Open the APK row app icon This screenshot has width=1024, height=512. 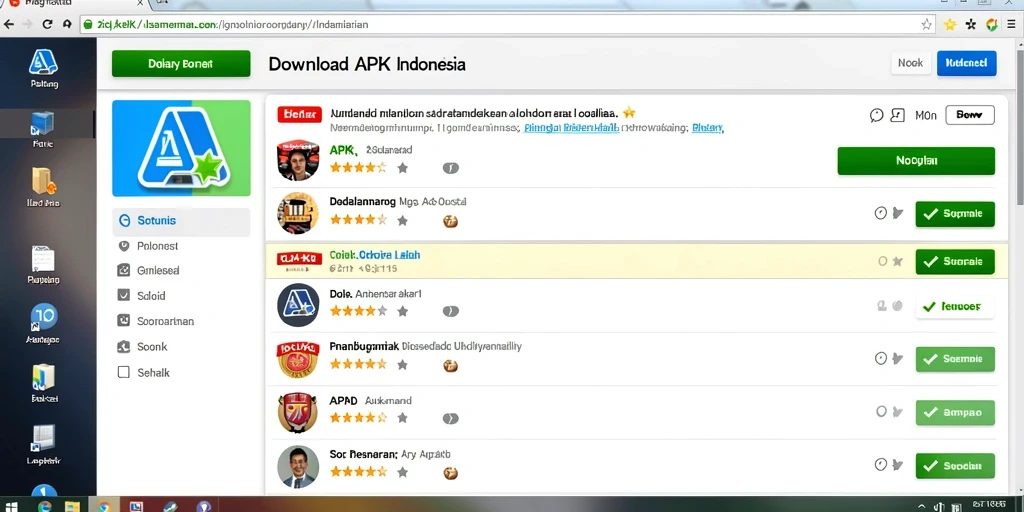(298, 160)
